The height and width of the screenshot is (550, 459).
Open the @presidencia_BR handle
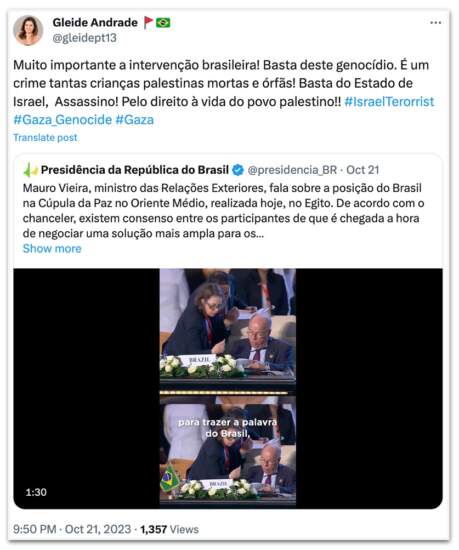point(292,170)
